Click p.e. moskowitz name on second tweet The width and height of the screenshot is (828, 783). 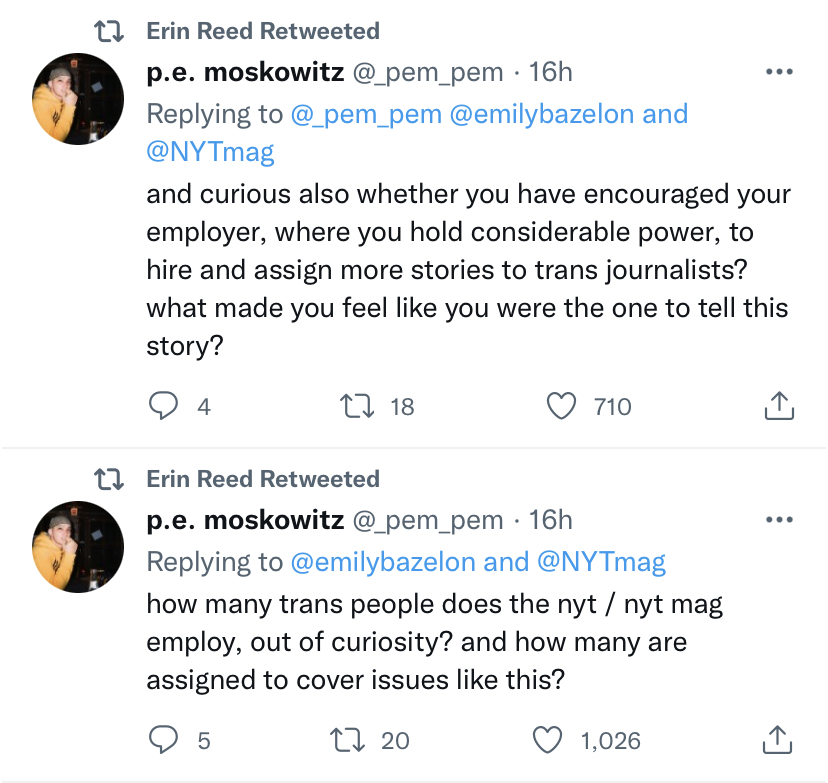245,520
